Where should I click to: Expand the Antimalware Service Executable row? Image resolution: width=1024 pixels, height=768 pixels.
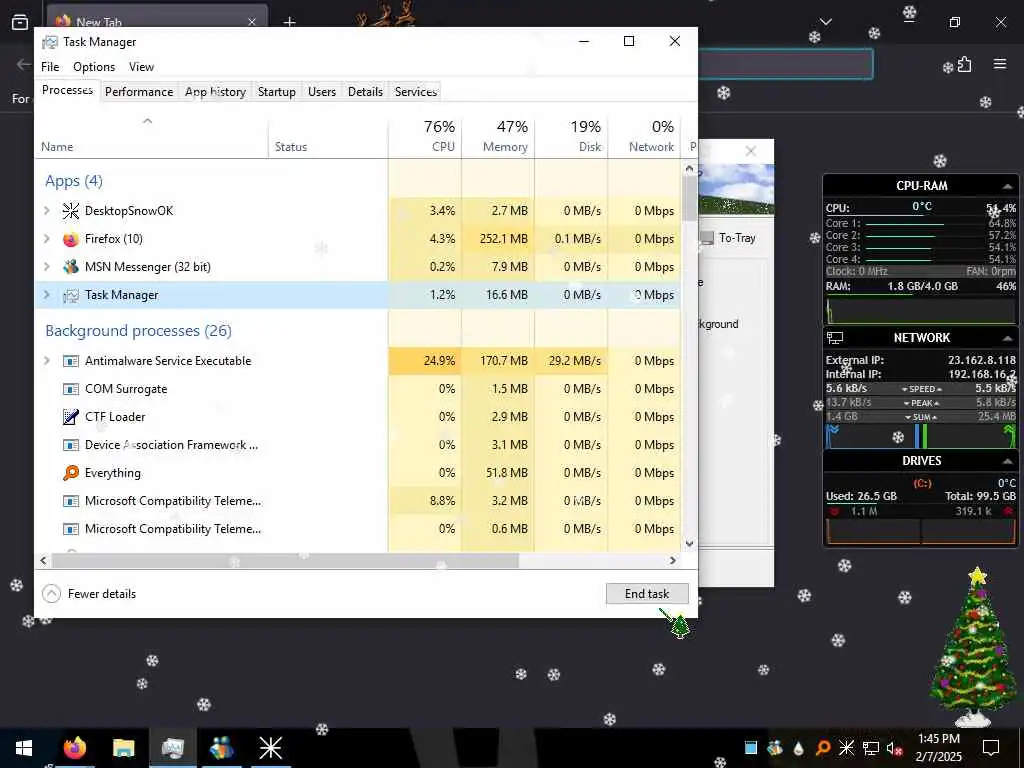[x=46, y=360]
